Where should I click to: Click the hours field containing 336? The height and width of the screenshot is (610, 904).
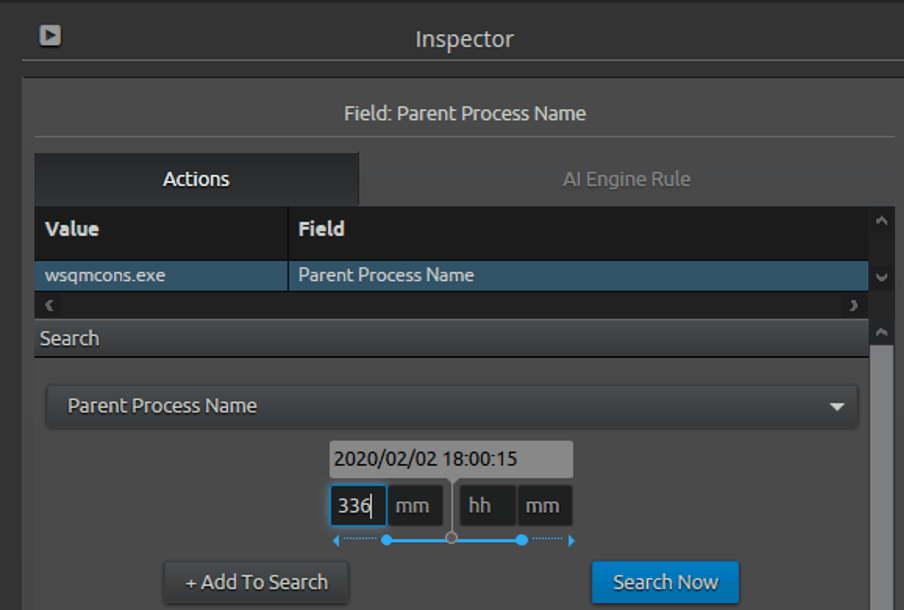point(358,506)
